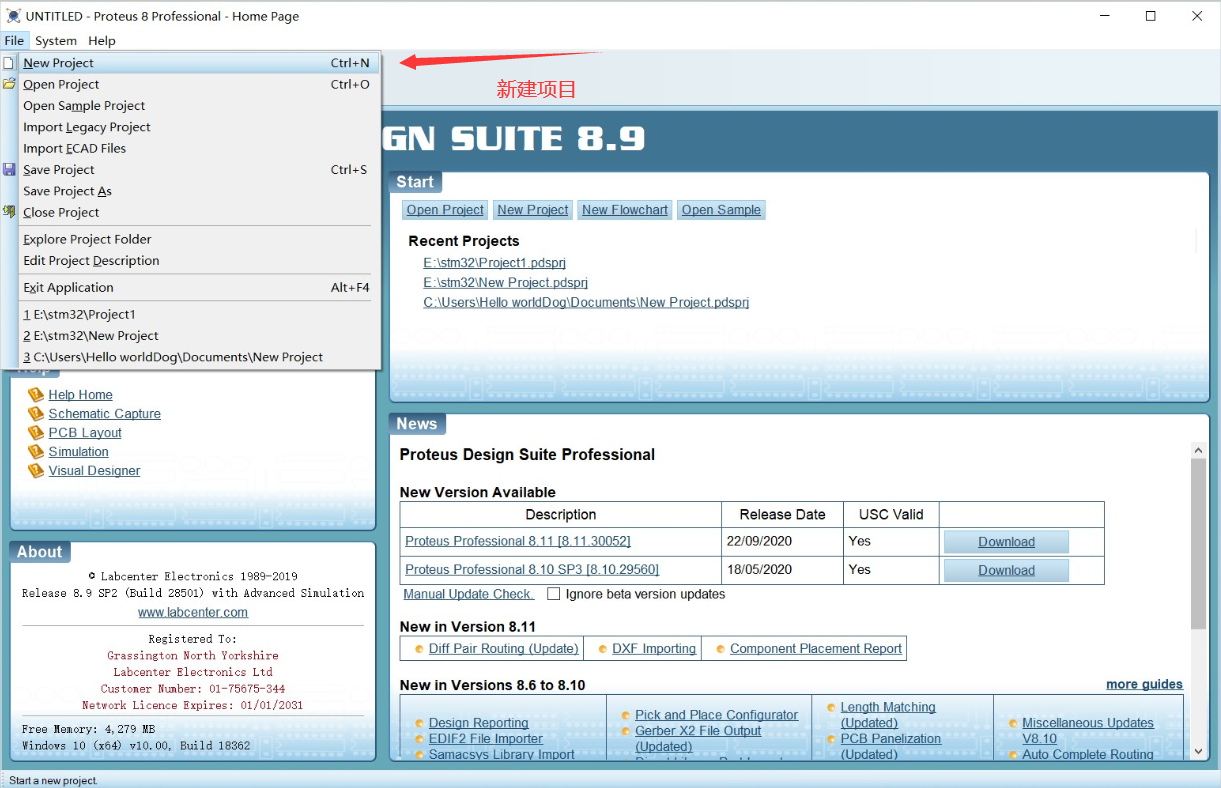Click the Proteus app icon in title bar
1221x788 pixels.
click(x=13, y=16)
